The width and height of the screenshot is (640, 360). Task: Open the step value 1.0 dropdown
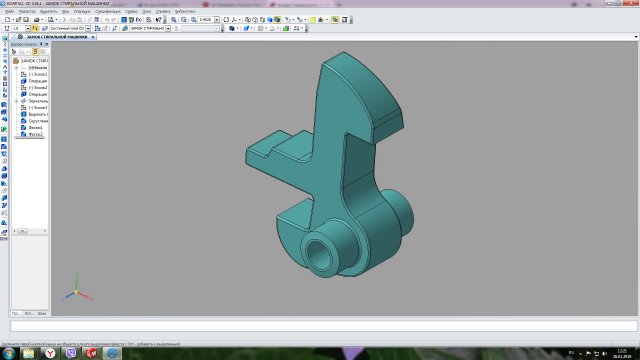click(x=28, y=28)
